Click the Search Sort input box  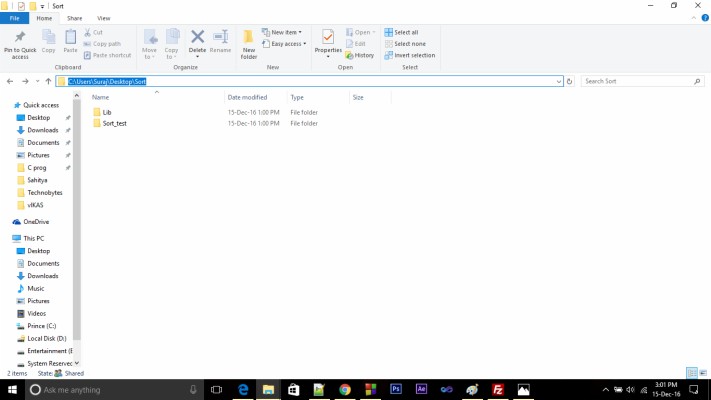640,81
